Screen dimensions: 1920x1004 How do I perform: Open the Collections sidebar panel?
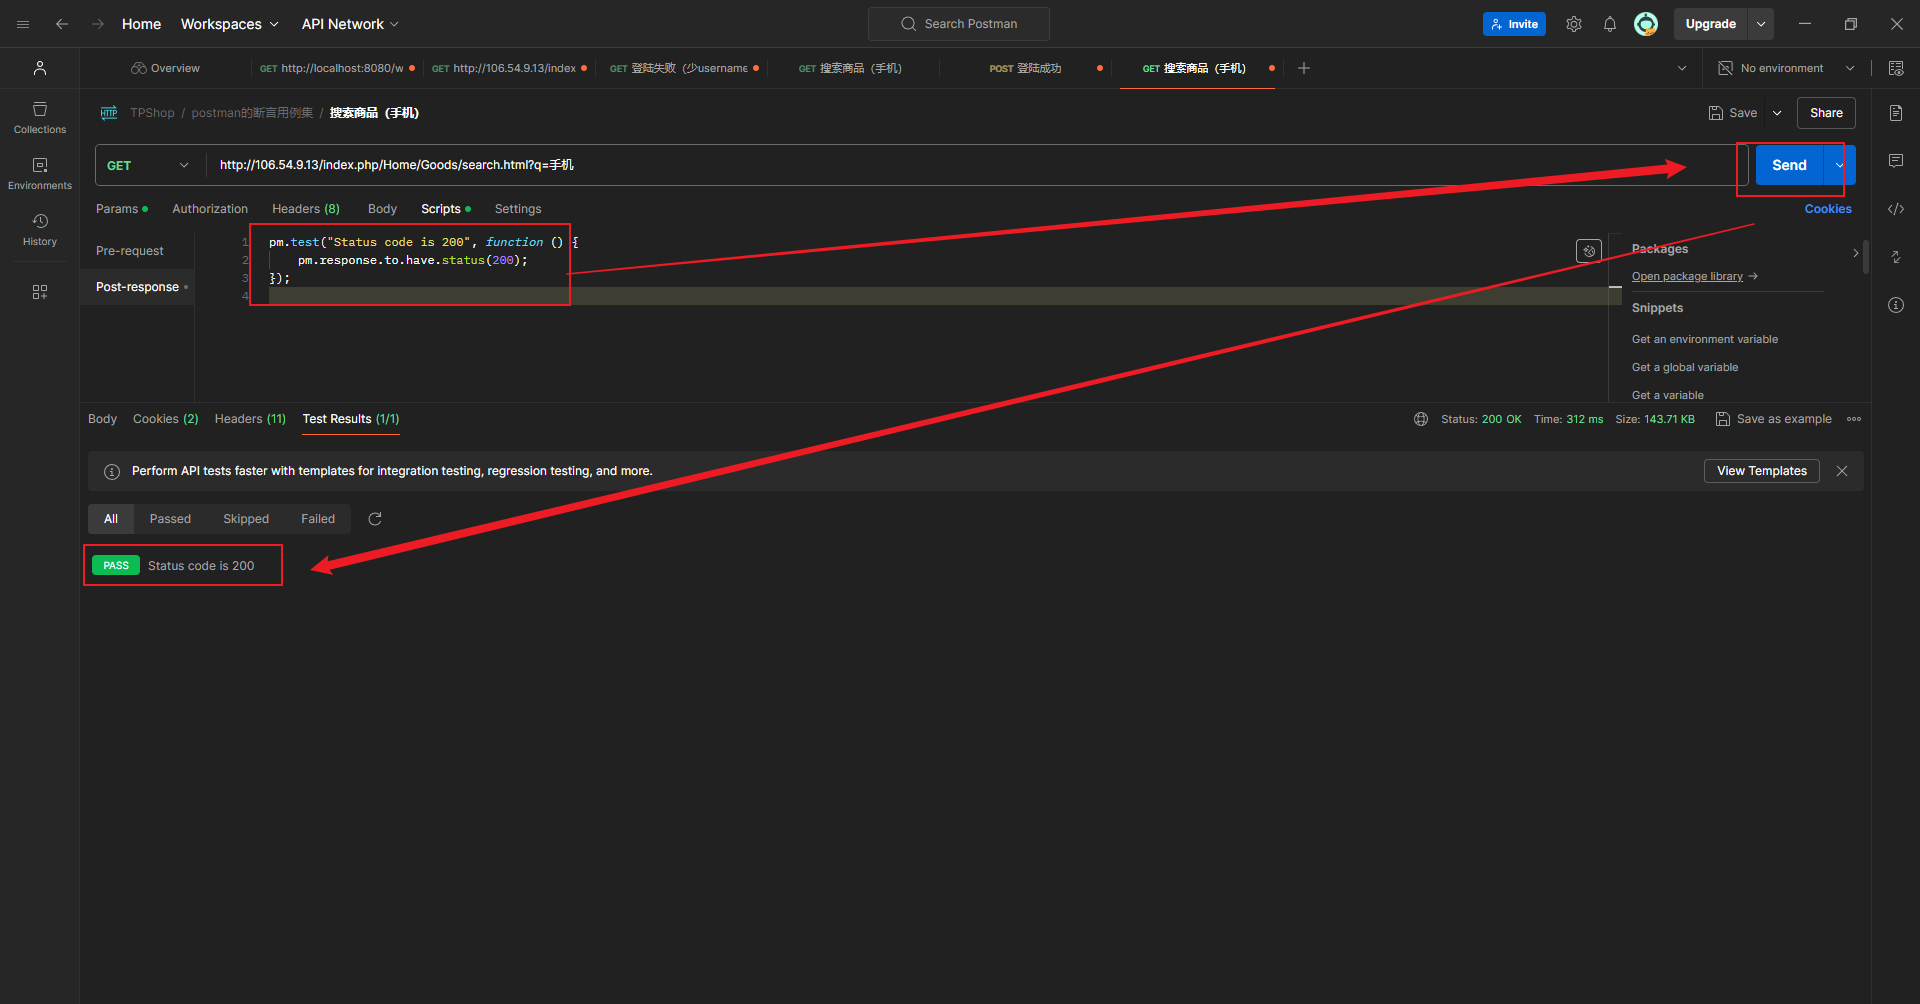click(x=40, y=117)
